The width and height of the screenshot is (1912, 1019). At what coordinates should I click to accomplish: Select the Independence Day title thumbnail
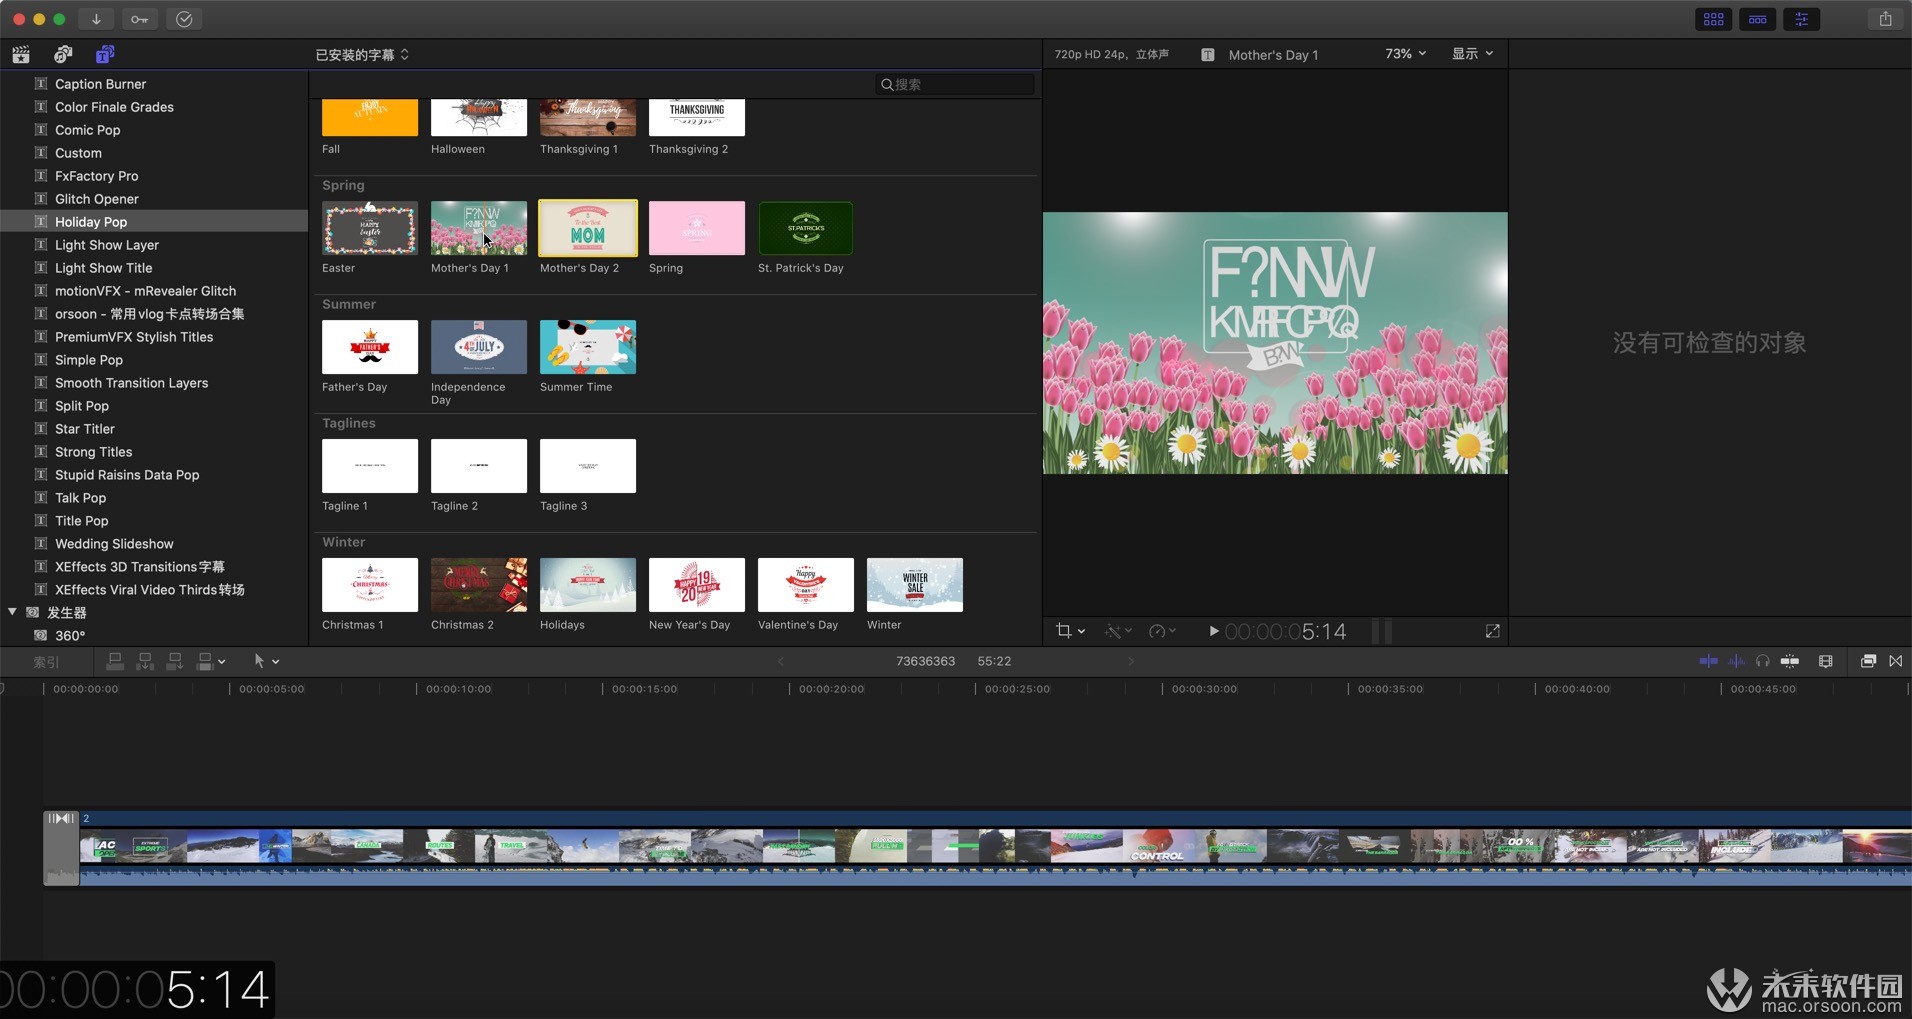click(479, 347)
